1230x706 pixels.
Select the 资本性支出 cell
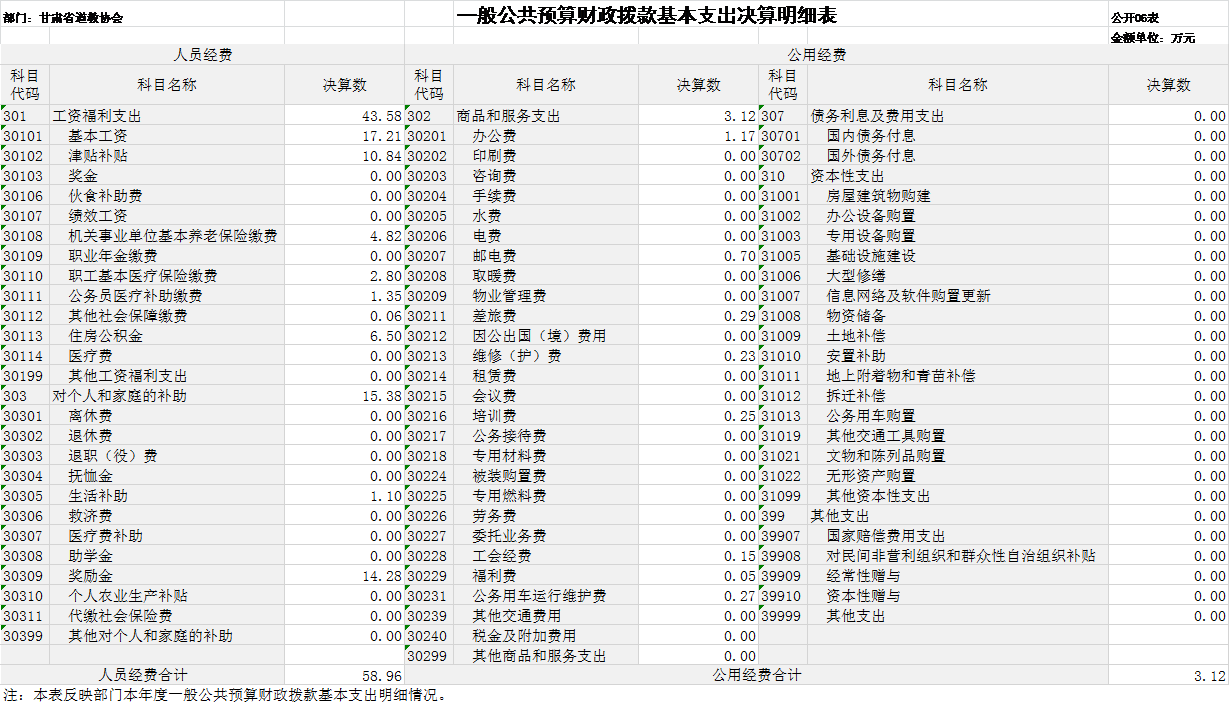tap(957, 176)
